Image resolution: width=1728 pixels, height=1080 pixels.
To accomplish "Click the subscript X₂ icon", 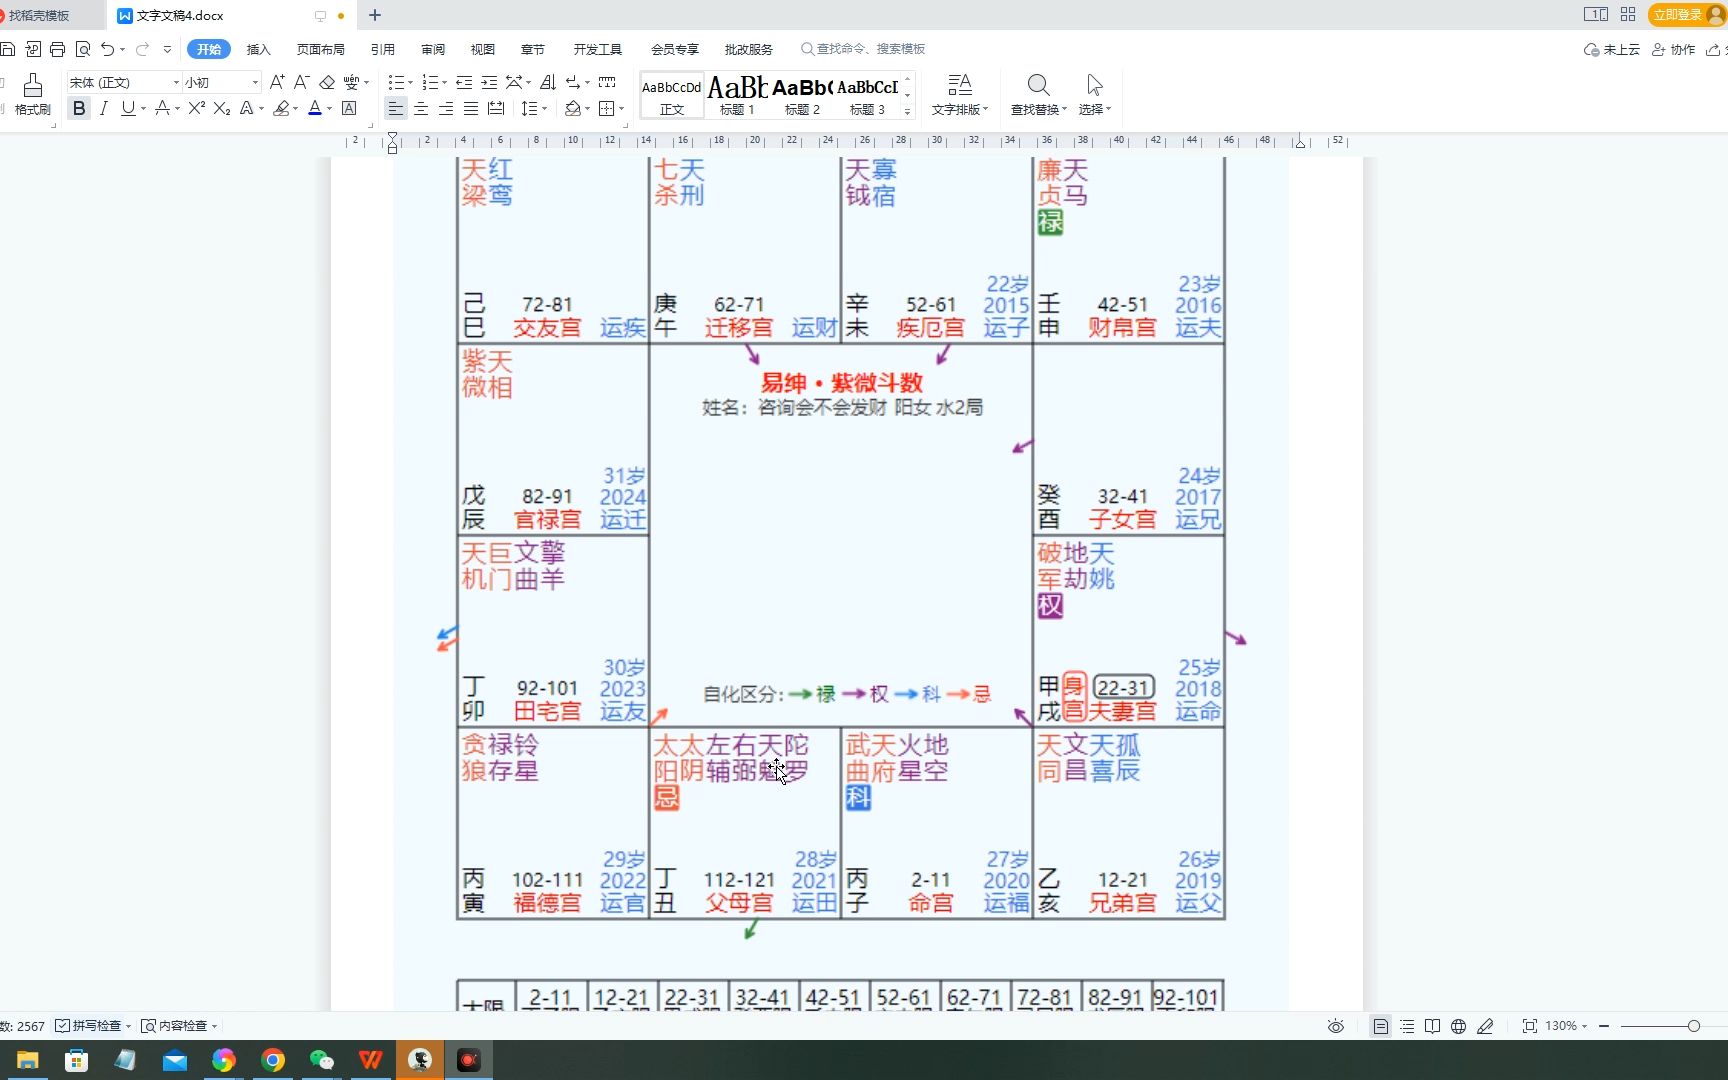I will [222, 108].
